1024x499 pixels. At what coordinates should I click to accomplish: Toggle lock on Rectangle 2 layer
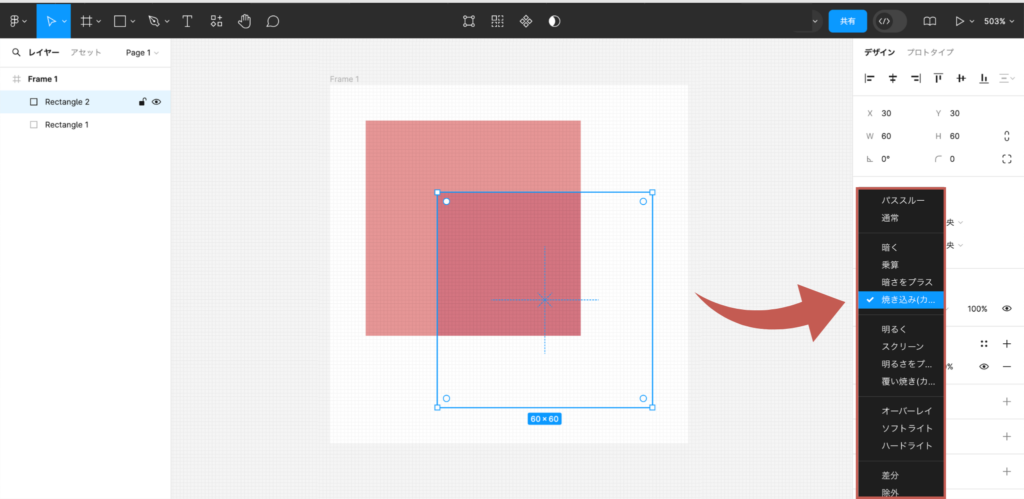142,102
